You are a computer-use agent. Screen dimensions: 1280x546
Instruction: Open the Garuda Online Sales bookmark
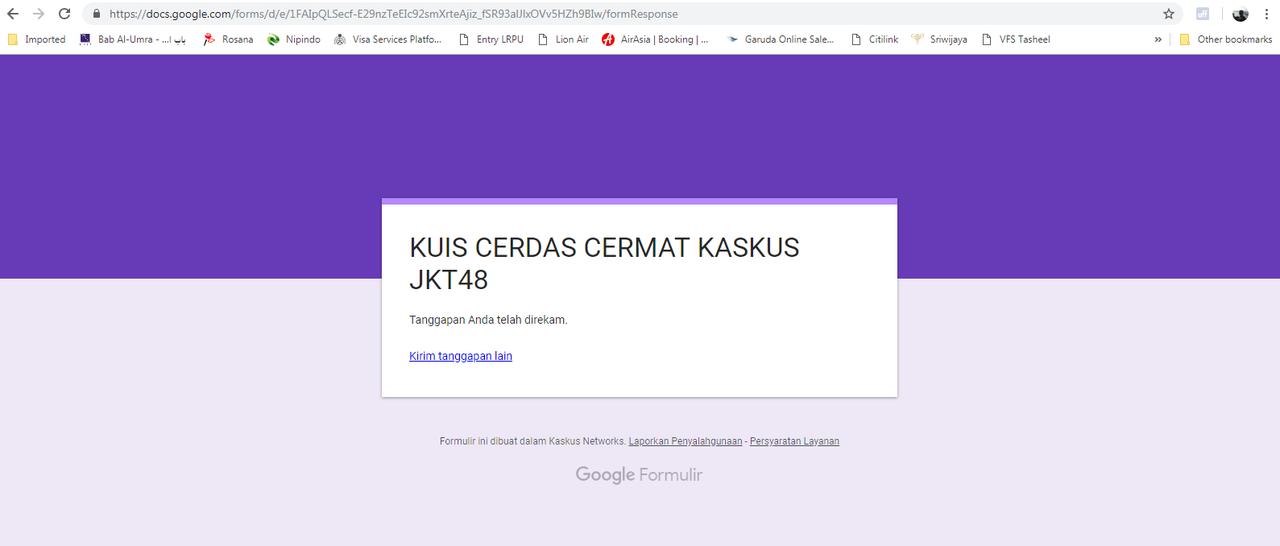(x=781, y=40)
